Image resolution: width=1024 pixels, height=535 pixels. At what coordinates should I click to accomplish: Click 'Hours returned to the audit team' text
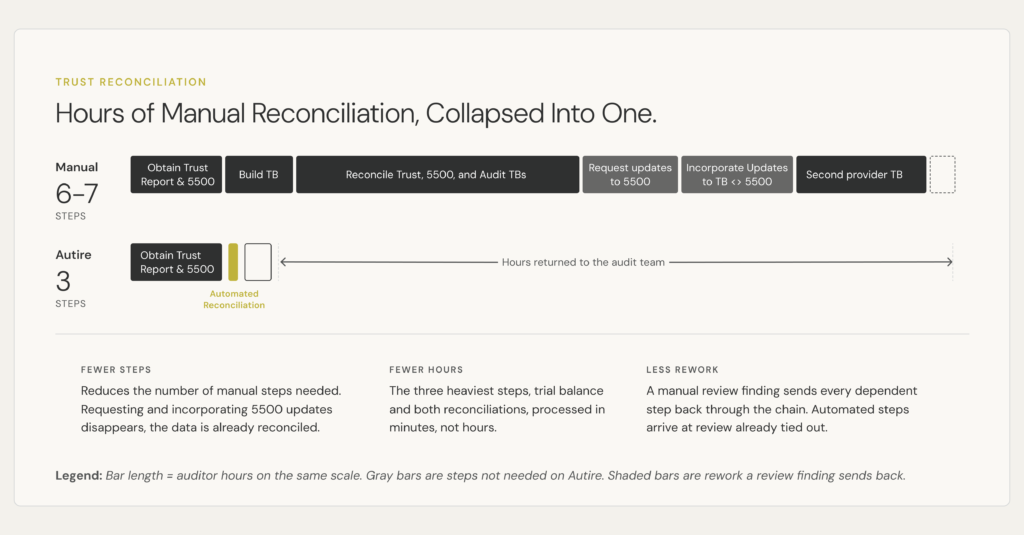click(x=583, y=262)
